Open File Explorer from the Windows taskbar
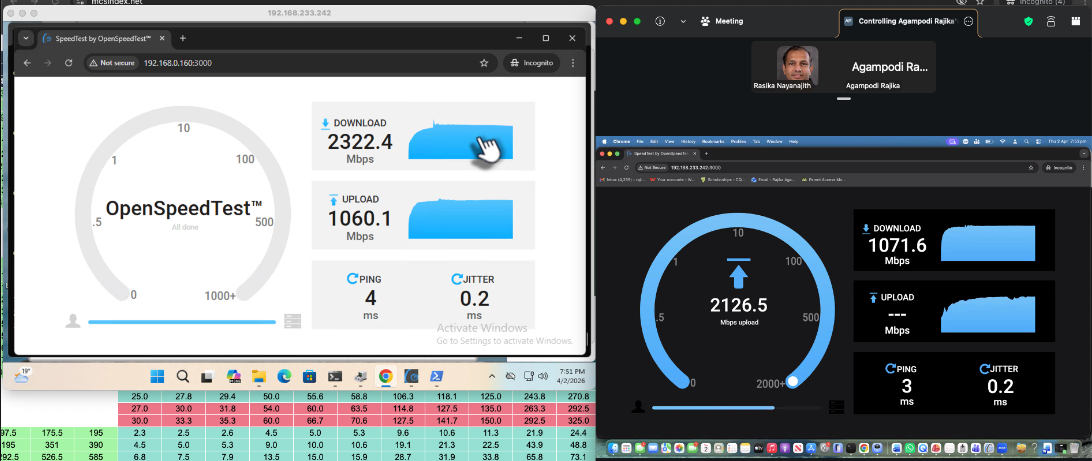 point(258,377)
